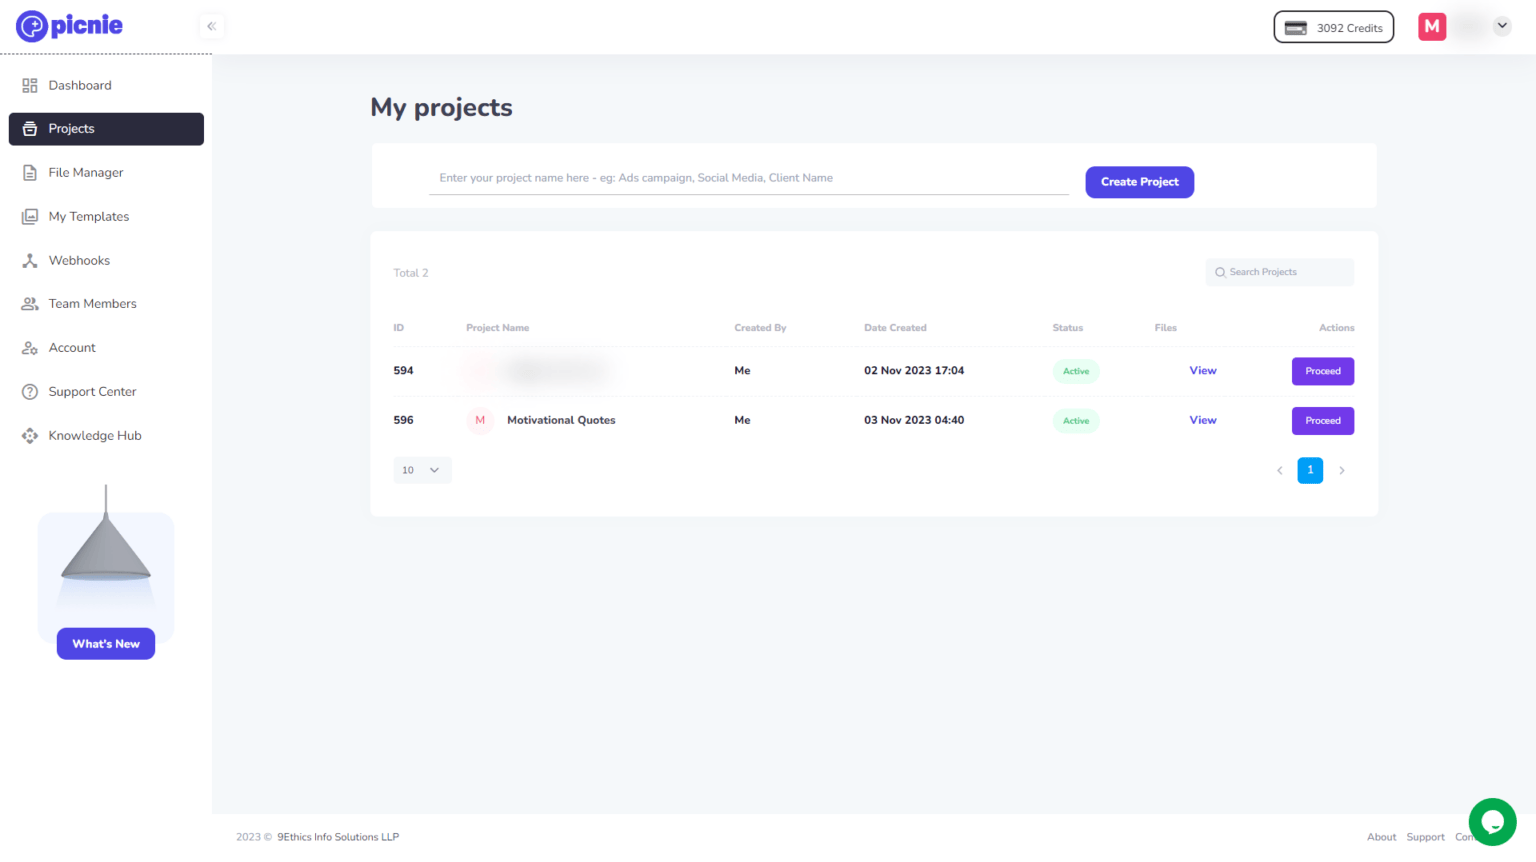Open the Knowledge Hub

point(95,435)
